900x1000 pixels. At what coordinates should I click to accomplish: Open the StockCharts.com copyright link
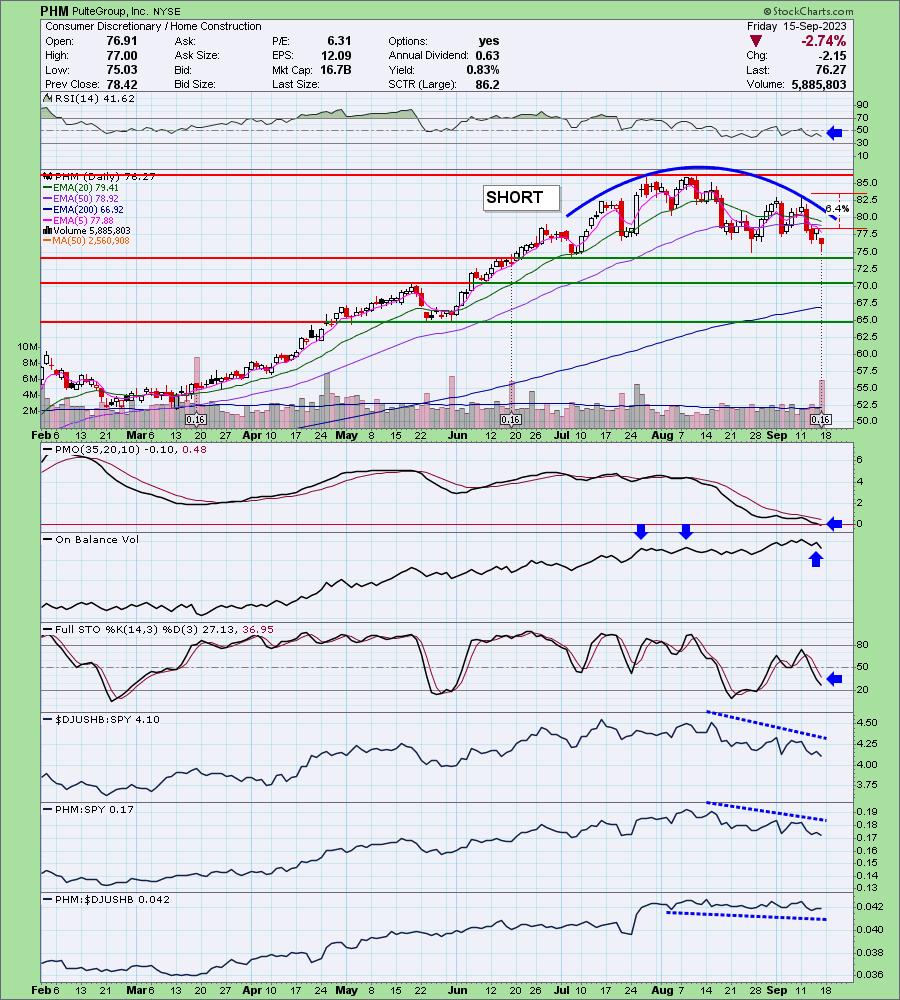click(x=808, y=11)
